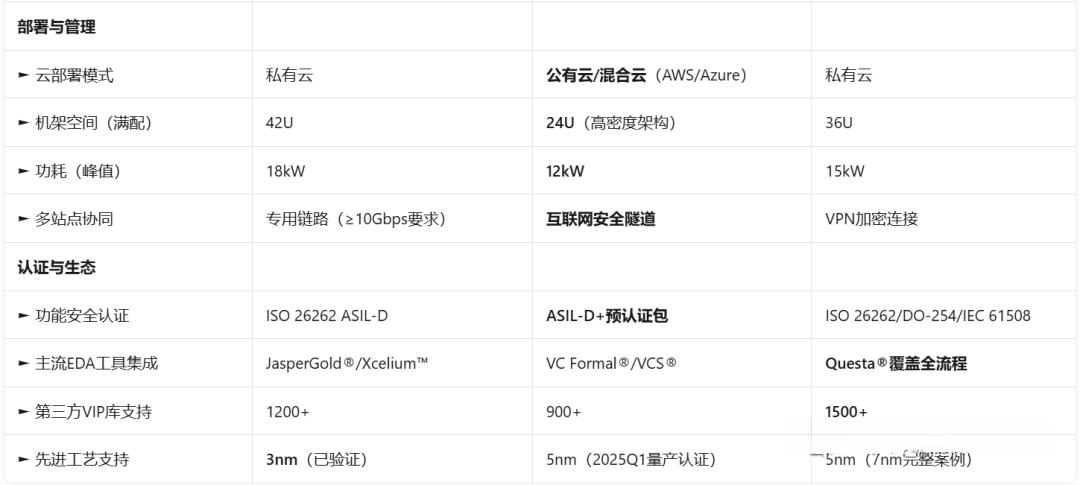Viewport: 1080px width, 485px height.
Task: Select the ISO 26262 ASIL-D cell
Action: (326, 316)
